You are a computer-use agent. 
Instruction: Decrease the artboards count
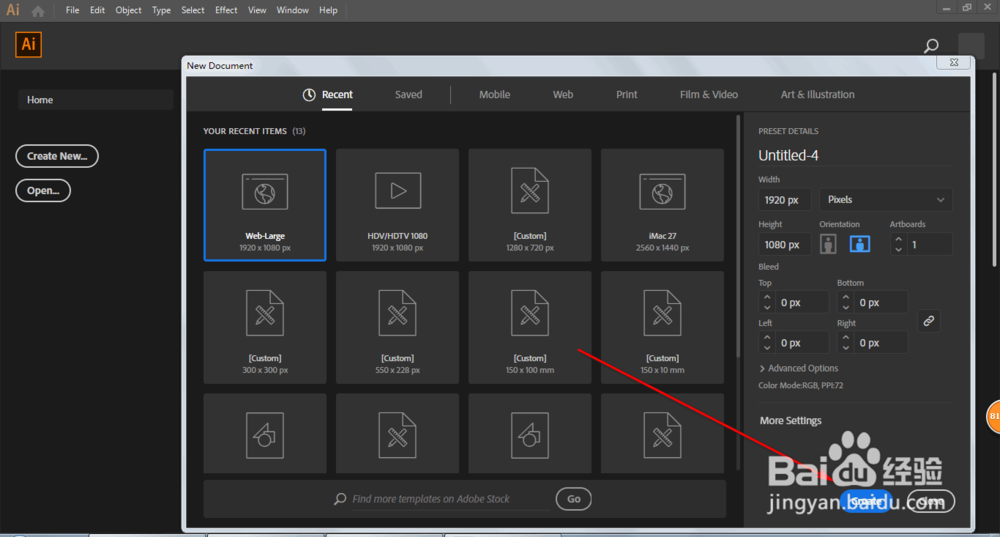pos(899,249)
